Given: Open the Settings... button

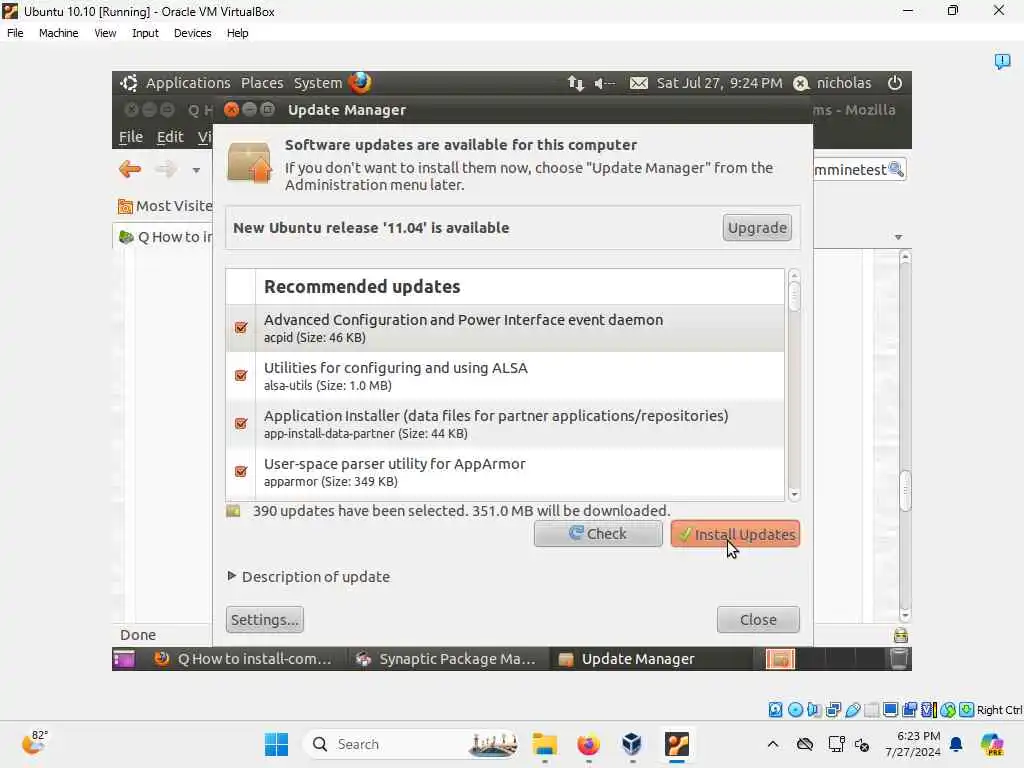Looking at the screenshot, I should (264, 620).
